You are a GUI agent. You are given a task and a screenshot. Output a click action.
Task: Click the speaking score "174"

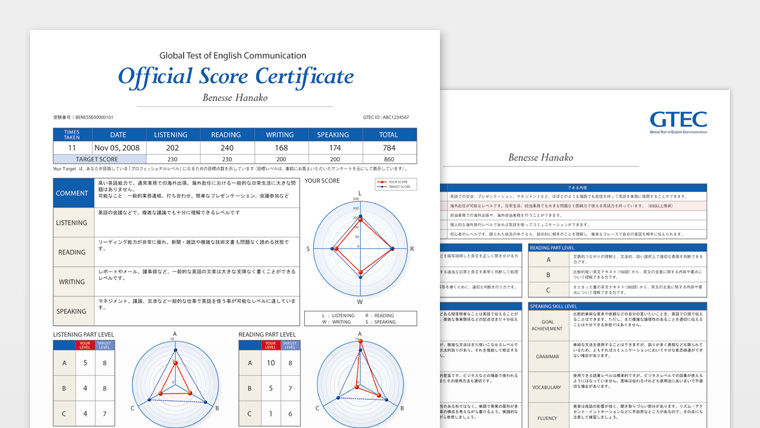pyautogui.click(x=335, y=148)
